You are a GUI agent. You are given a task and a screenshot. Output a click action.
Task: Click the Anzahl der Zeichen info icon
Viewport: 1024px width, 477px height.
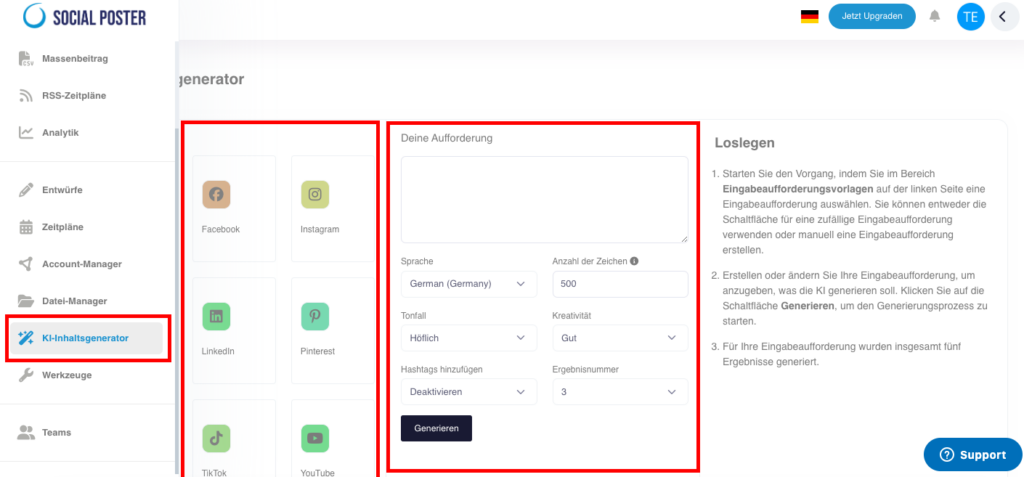(634, 261)
